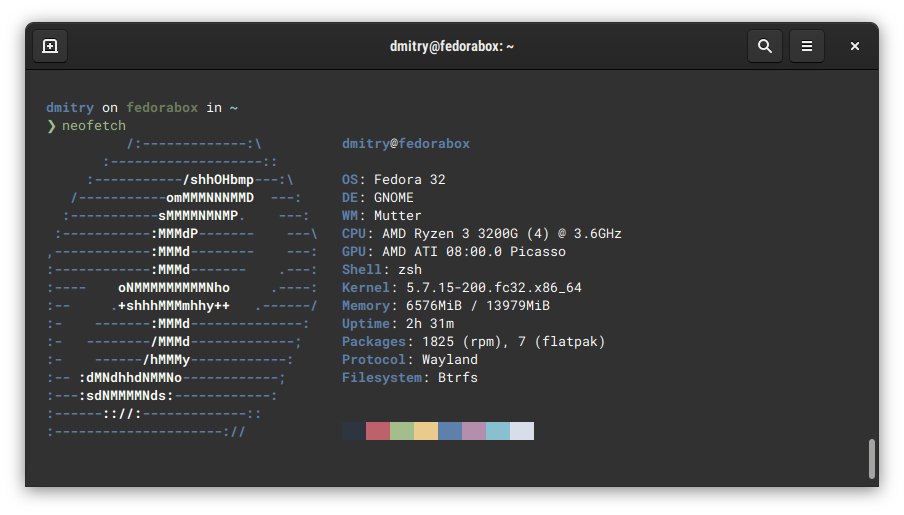Click the 'Protocol: Wayland' line

coord(410,359)
